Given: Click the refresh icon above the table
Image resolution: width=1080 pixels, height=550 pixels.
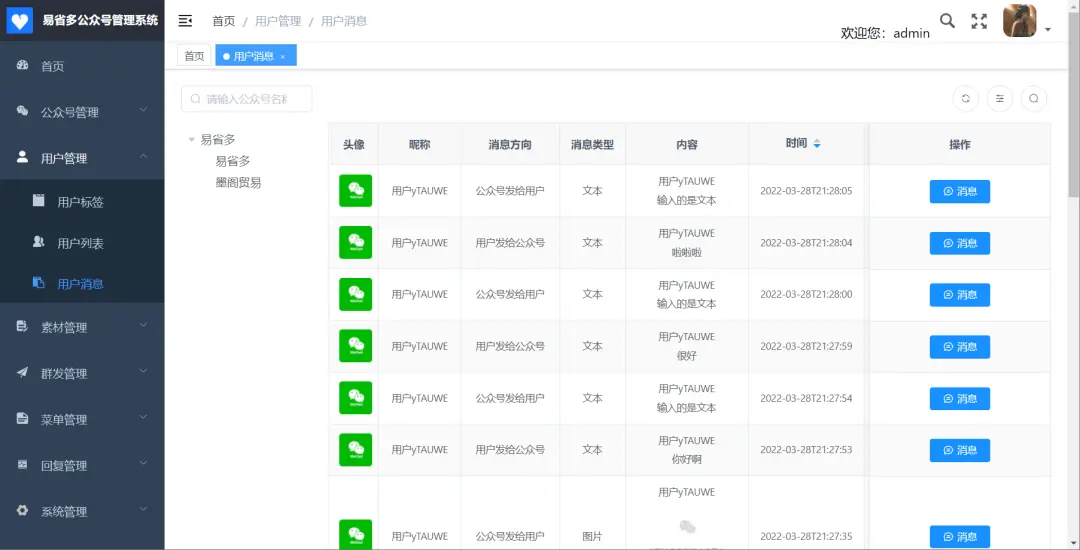Looking at the screenshot, I should pyautogui.click(x=965, y=98).
